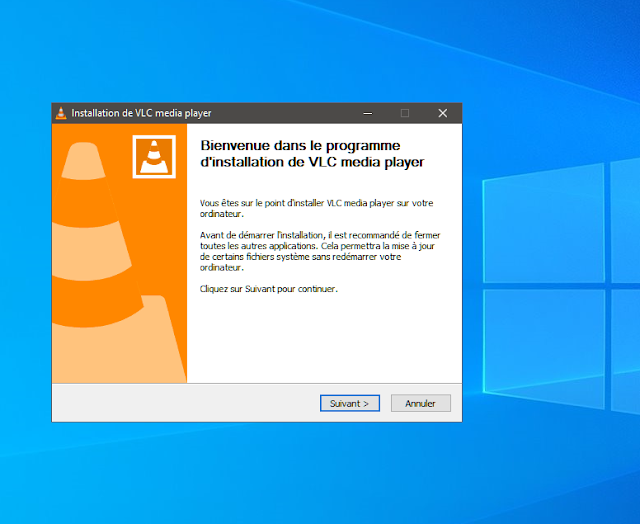The image size is (640, 524).
Task: Click the greyed-out maximize button
Action: [x=405, y=113]
